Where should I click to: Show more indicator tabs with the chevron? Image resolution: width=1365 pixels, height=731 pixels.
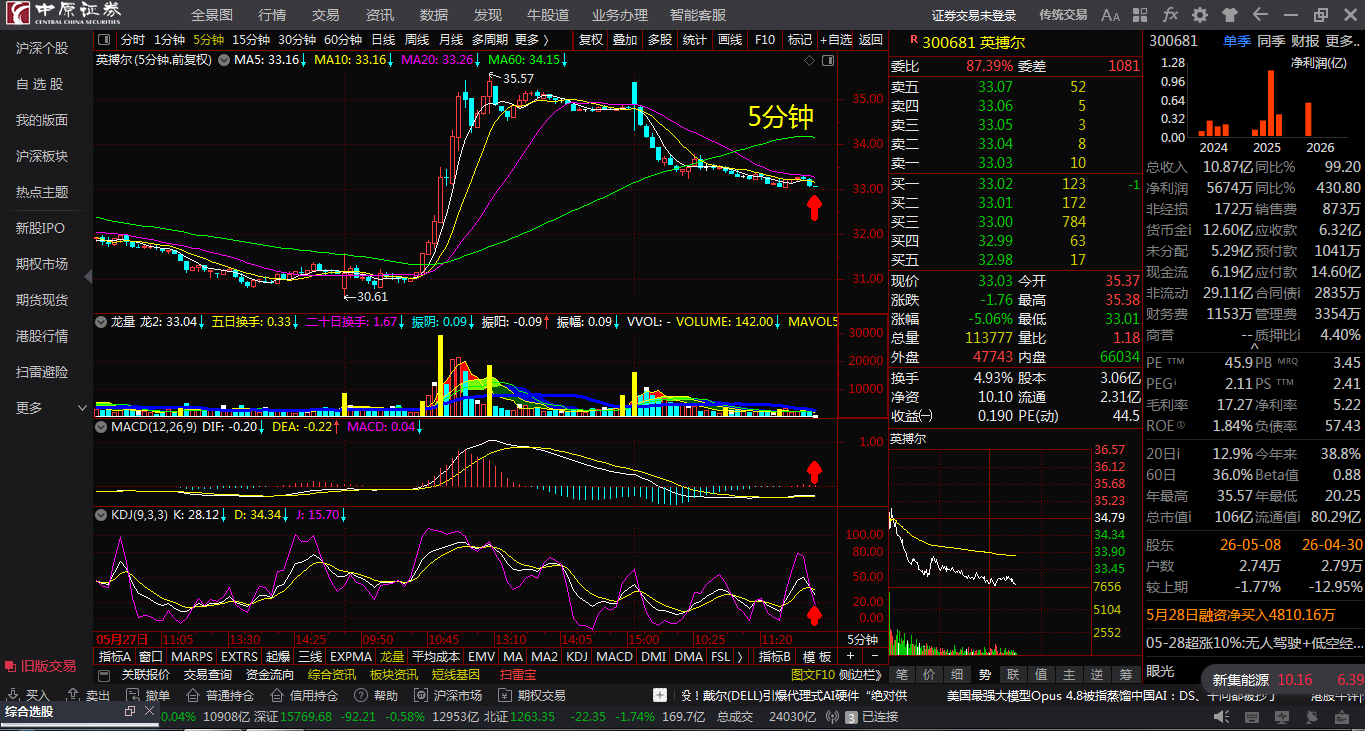(x=740, y=657)
